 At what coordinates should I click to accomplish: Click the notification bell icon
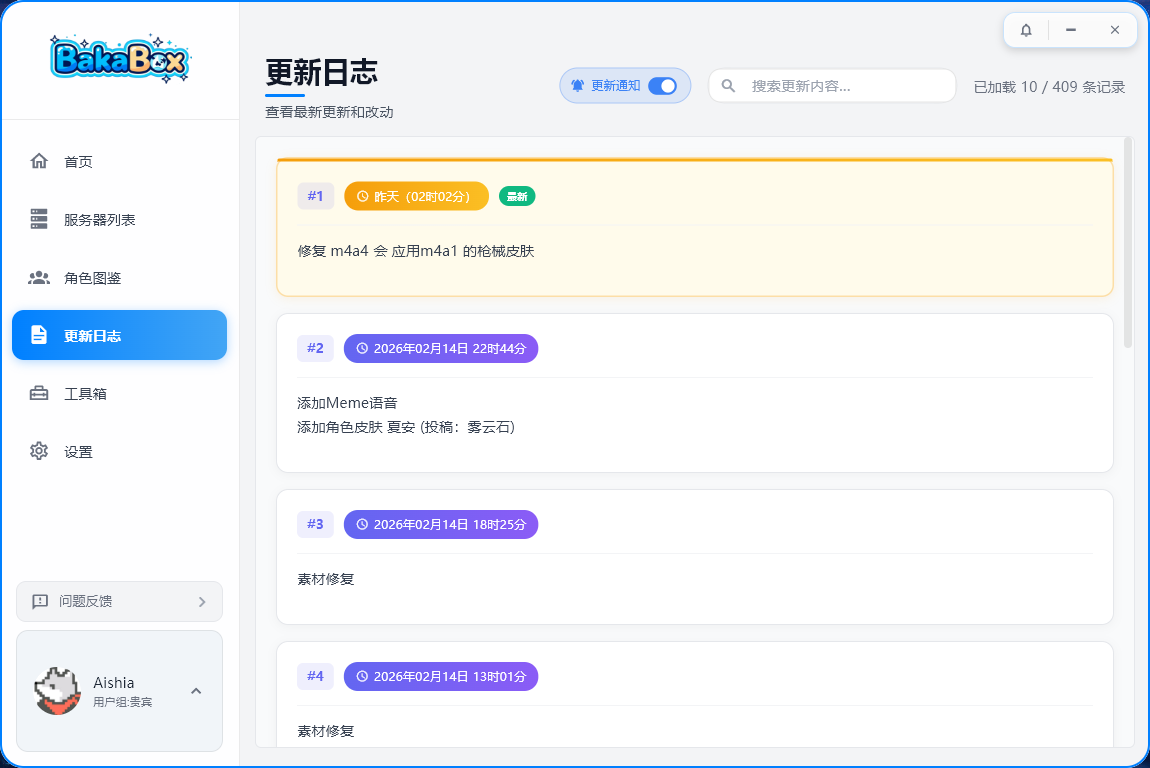coord(1026,30)
